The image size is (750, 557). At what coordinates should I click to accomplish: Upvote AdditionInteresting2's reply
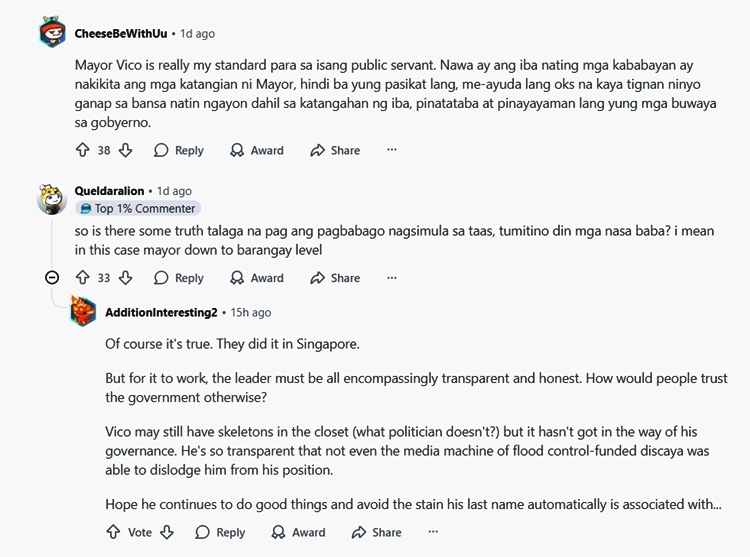tap(113, 533)
